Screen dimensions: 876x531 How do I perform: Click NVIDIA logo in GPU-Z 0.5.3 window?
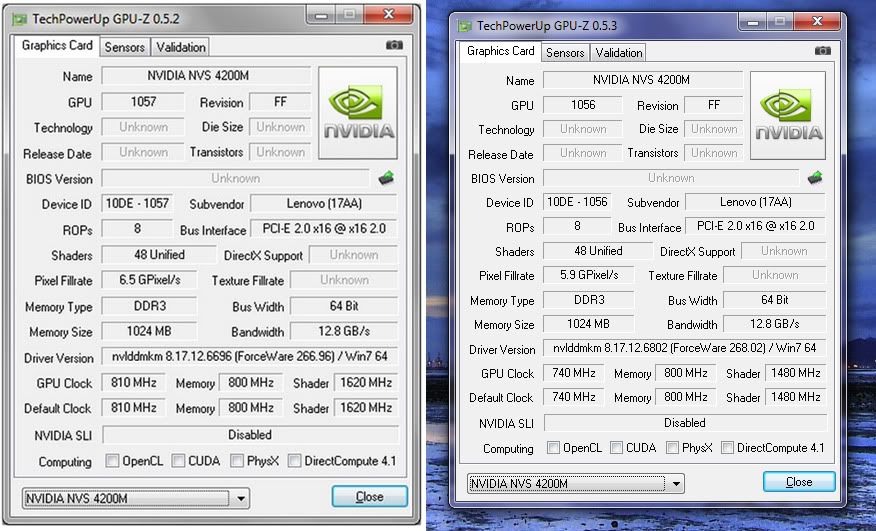pyautogui.click(x=788, y=115)
